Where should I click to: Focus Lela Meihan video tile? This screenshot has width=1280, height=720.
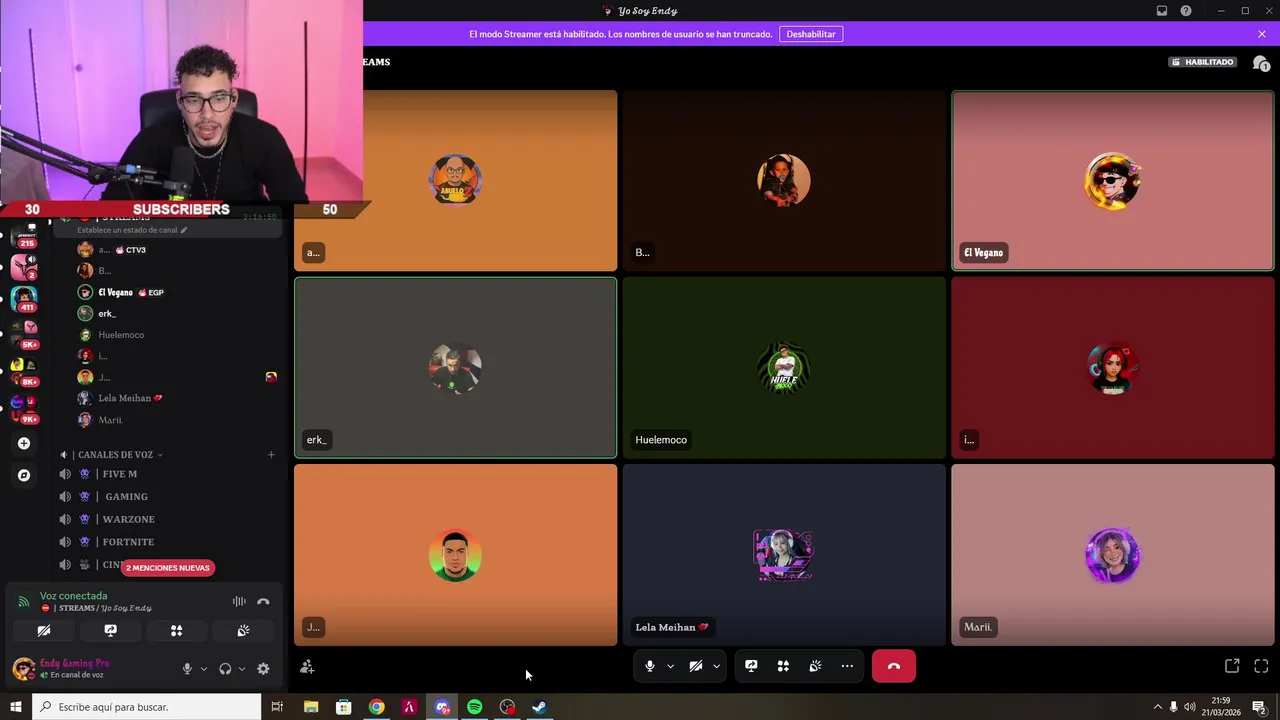784,555
